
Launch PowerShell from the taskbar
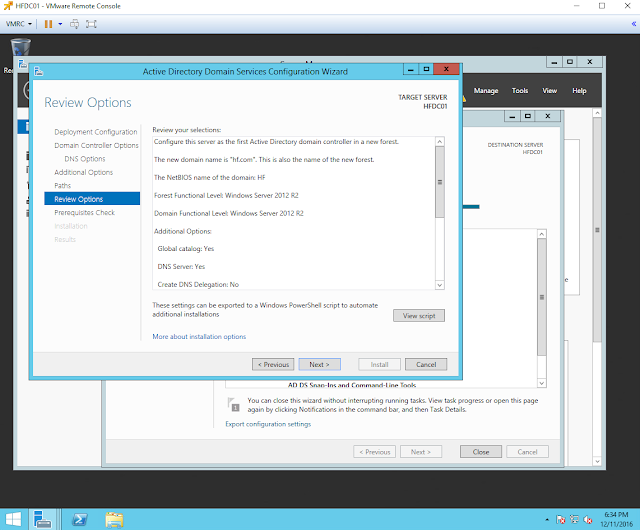click(79, 519)
